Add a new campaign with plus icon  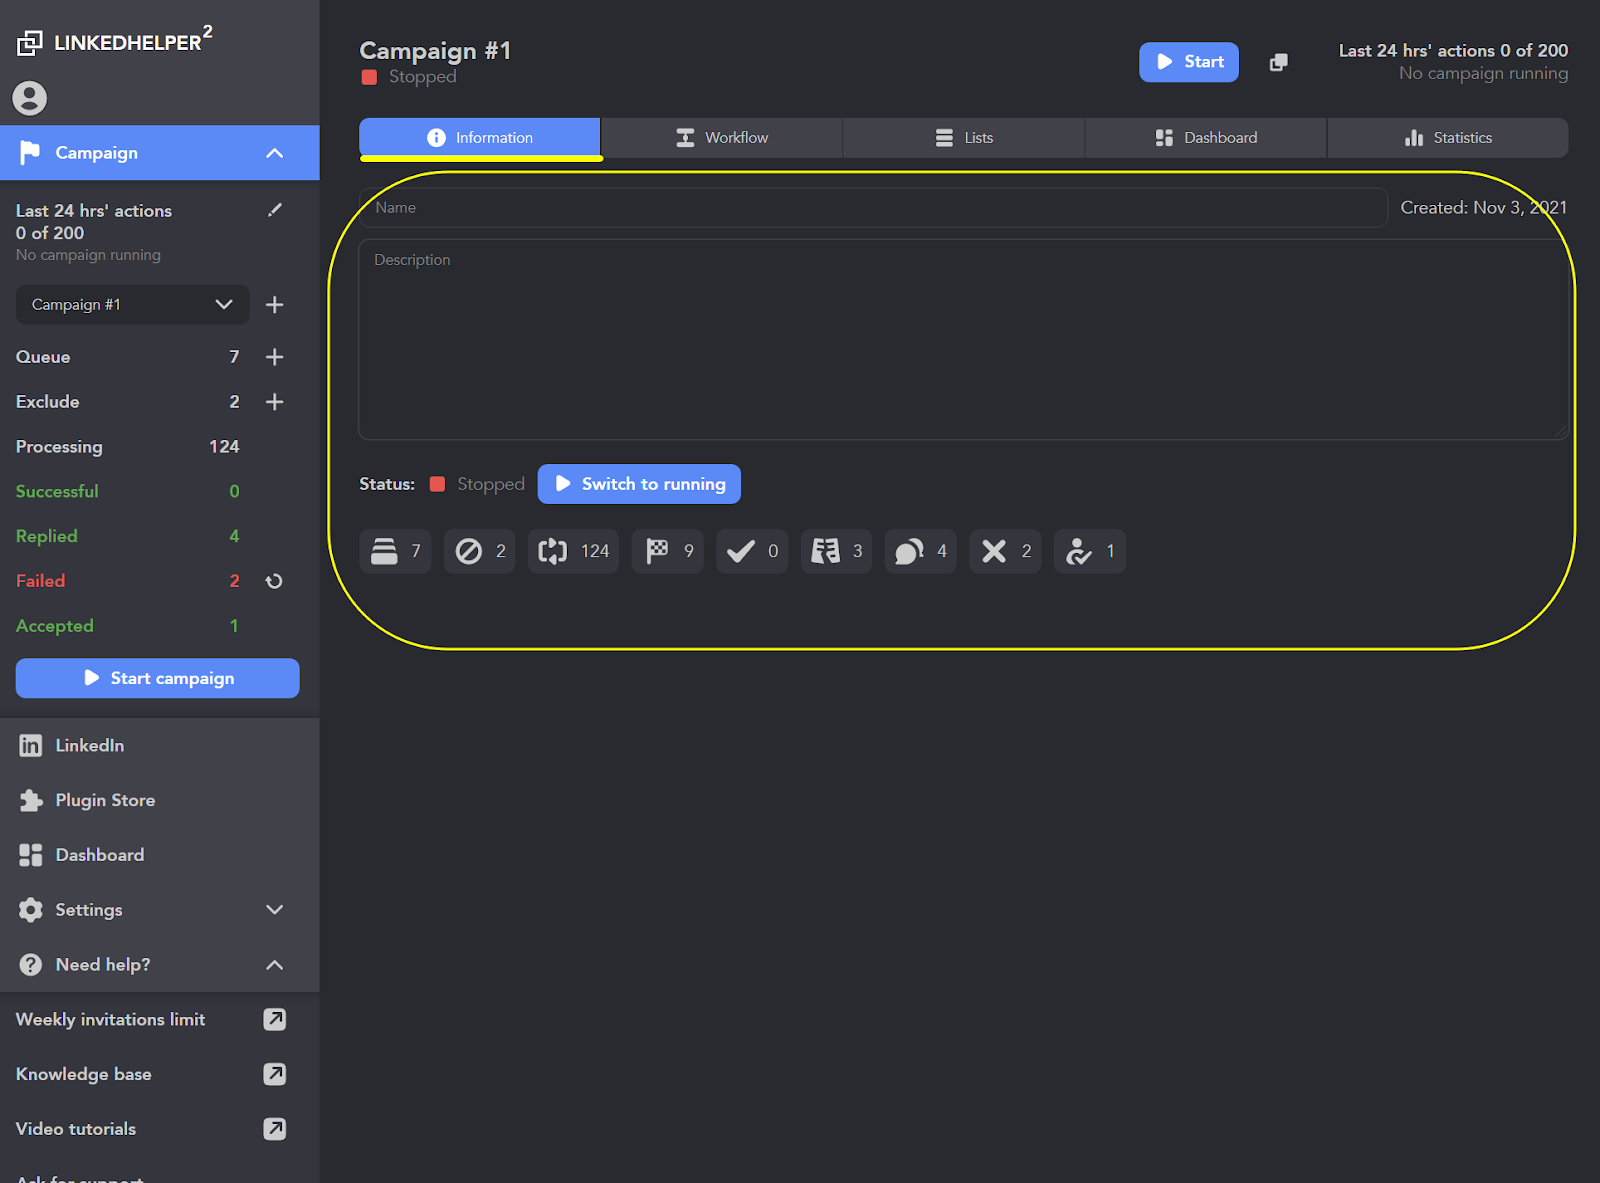click(x=275, y=305)
